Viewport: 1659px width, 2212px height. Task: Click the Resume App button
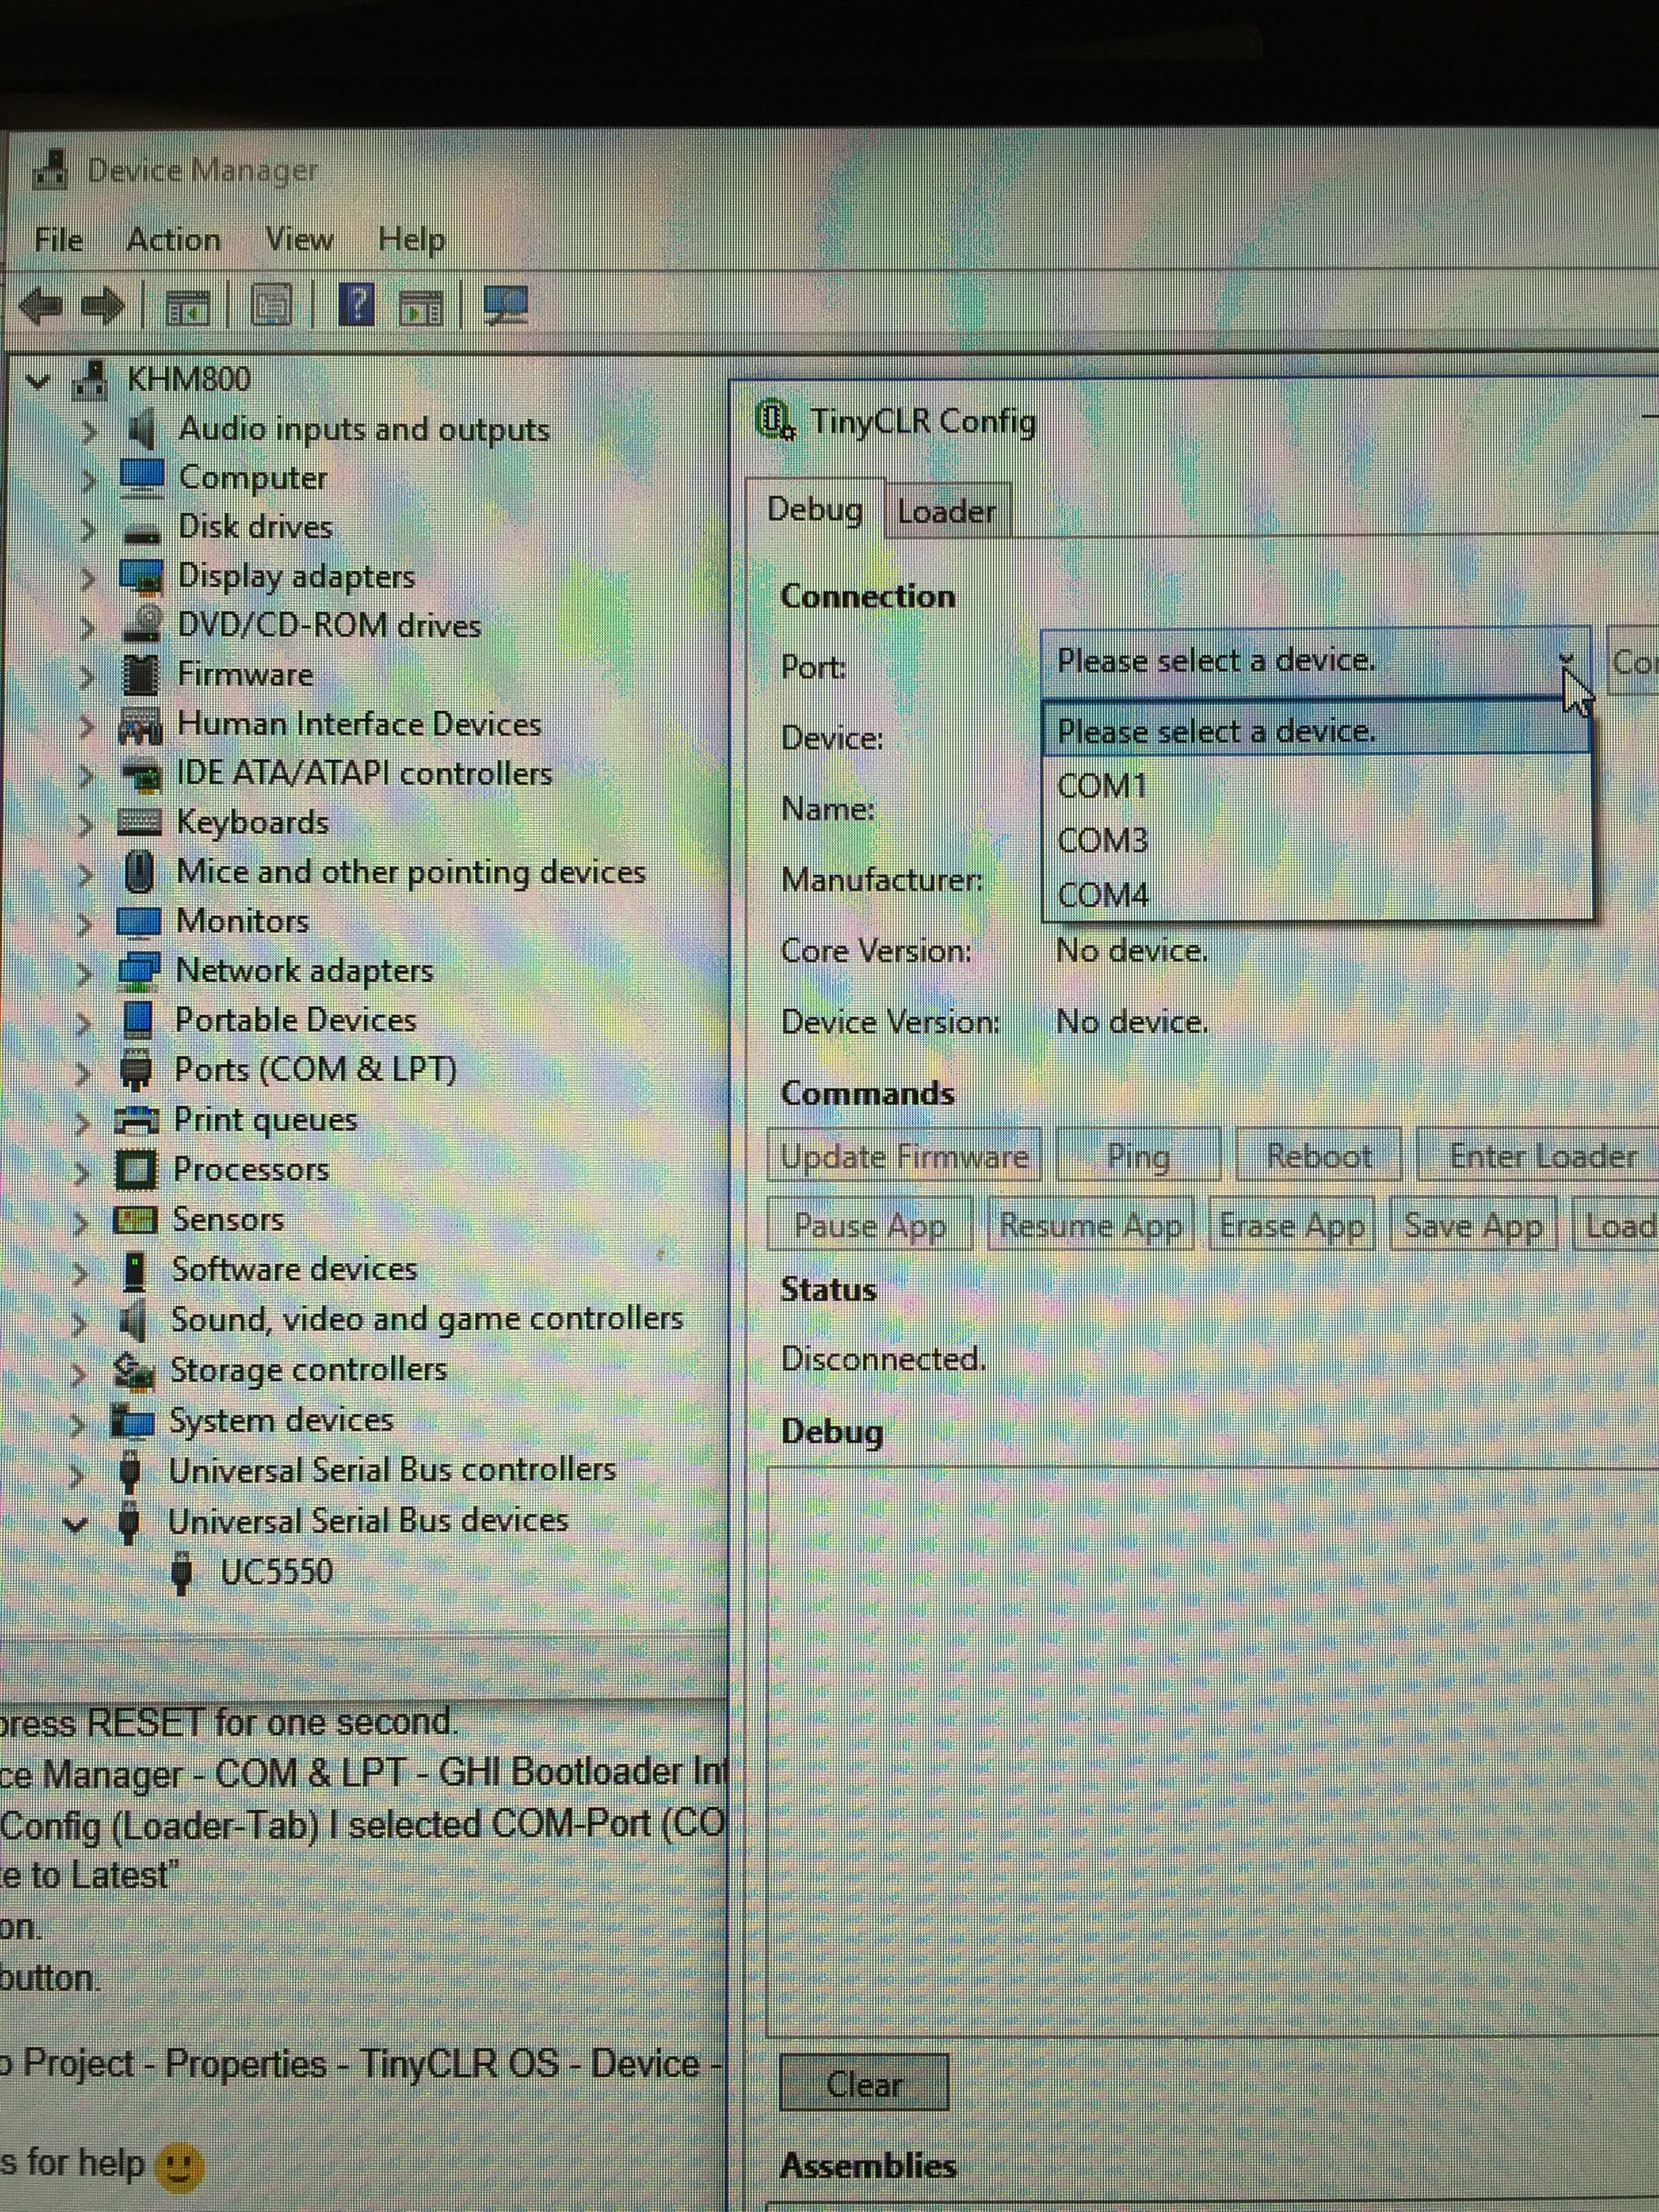pos(1090,1225)
